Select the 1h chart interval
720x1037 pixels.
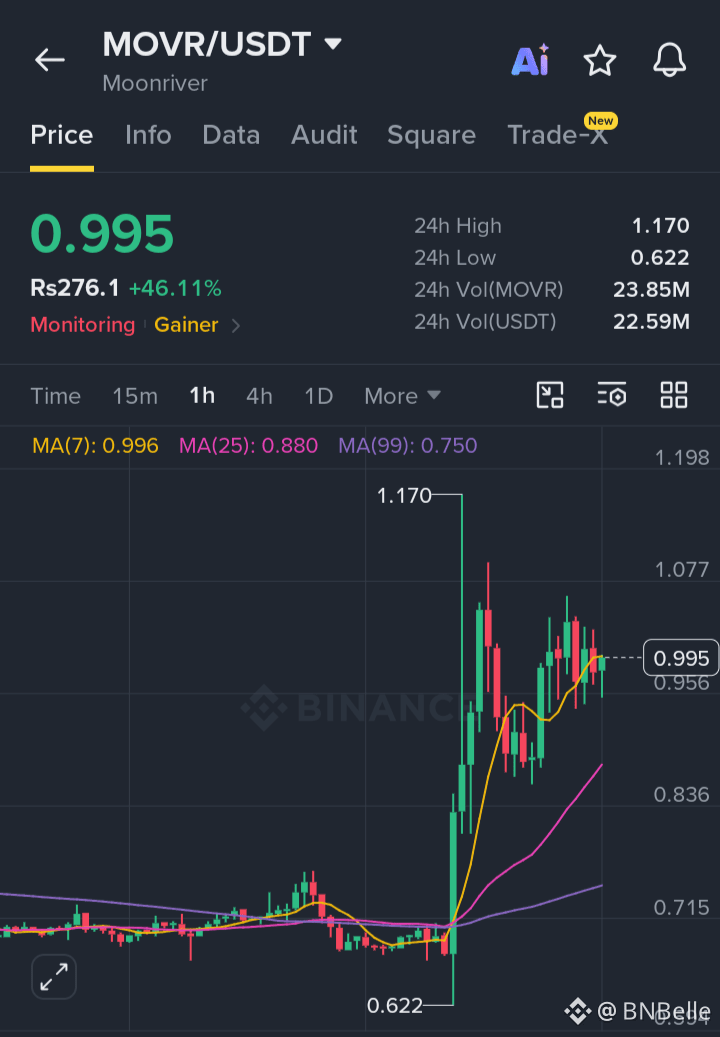tap(202, 395)
